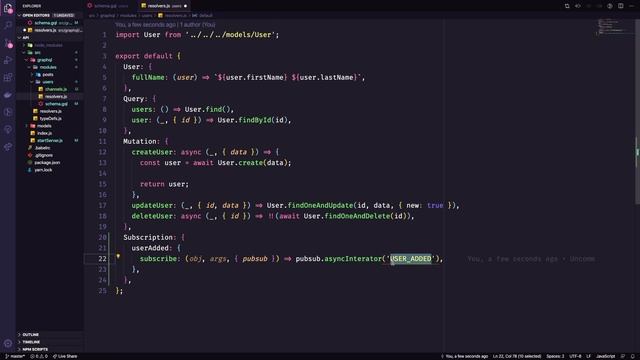This screenshot has height=360, width=640.
Task: Click the 'users' segment in the breadcrumb path
Action: 147,16
